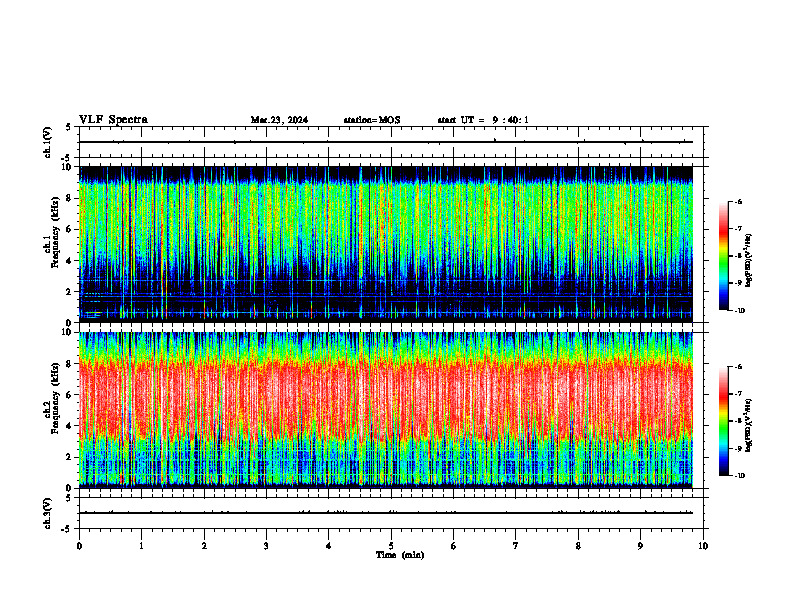Click inside the ch.1 spectrogram panel
The height and width of the screenshot is (612, 792).
click(386, 244)
